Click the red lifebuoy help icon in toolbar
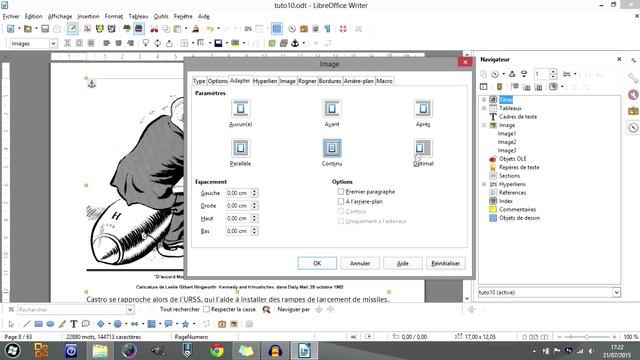The height and width of the screenshot is (360, 640). tap(343, 29)
